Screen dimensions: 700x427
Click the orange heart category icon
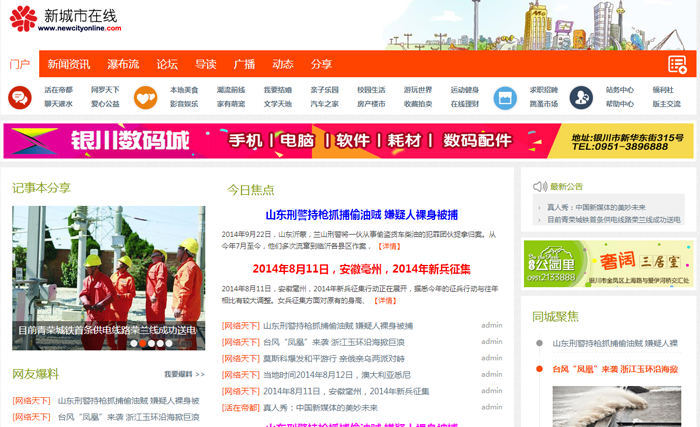pos(145,97)
